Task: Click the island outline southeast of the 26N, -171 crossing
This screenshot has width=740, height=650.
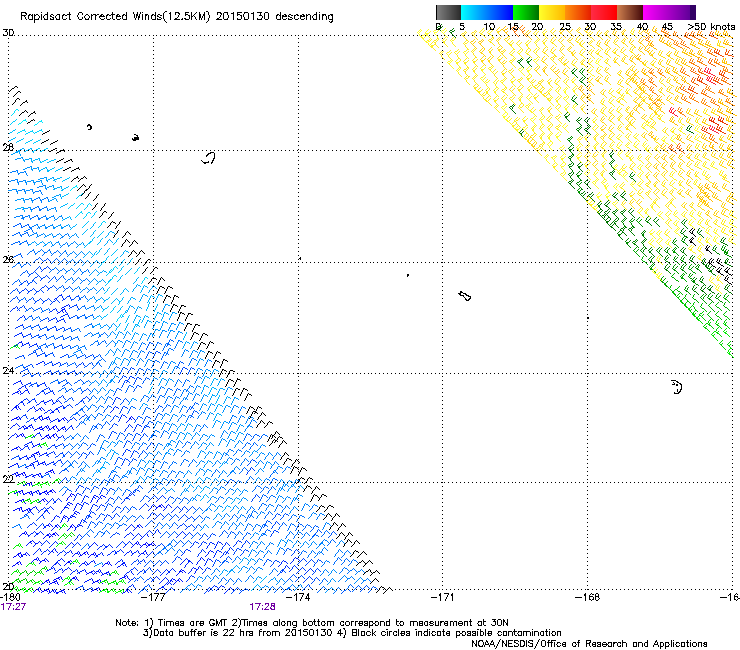Action: [x=465, y=296]
